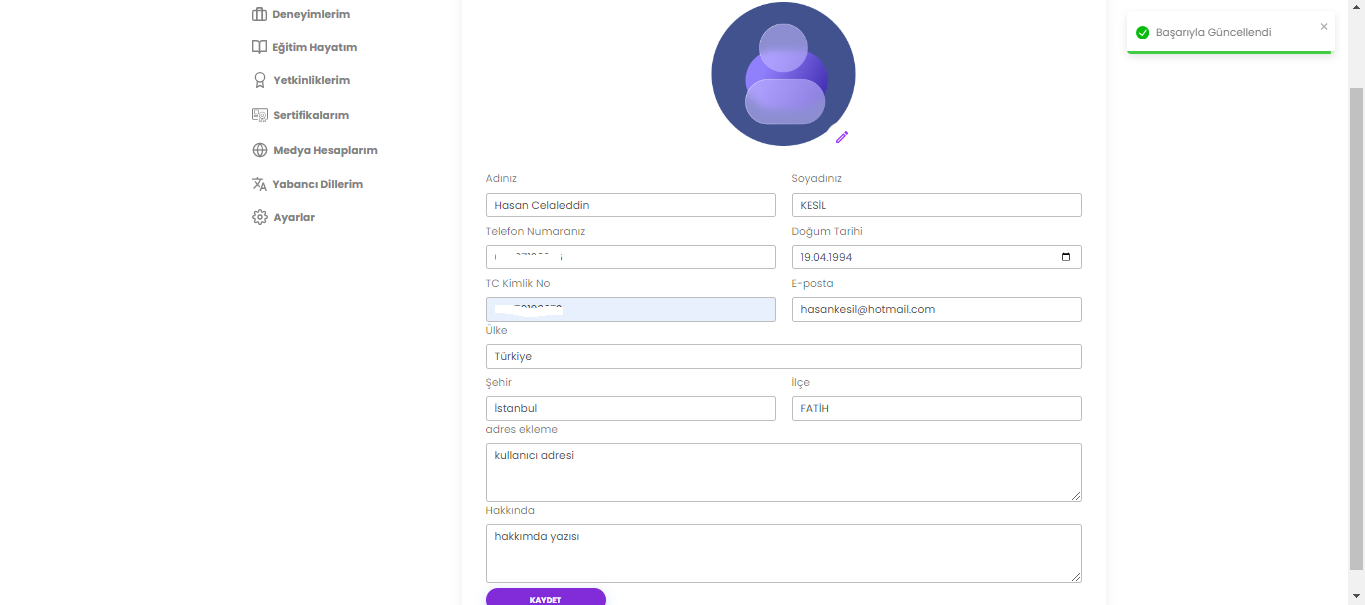The width and height of the screenshot is (1365, 605).
Task: Click the KAYDET save button
Action: point(546,598)
